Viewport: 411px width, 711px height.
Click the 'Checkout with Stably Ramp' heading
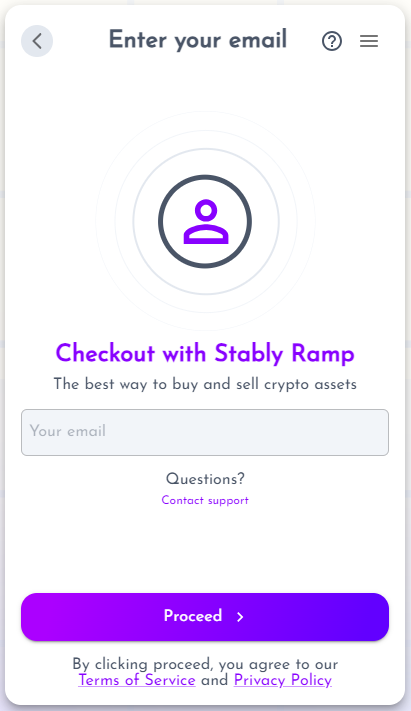point(205,353)
